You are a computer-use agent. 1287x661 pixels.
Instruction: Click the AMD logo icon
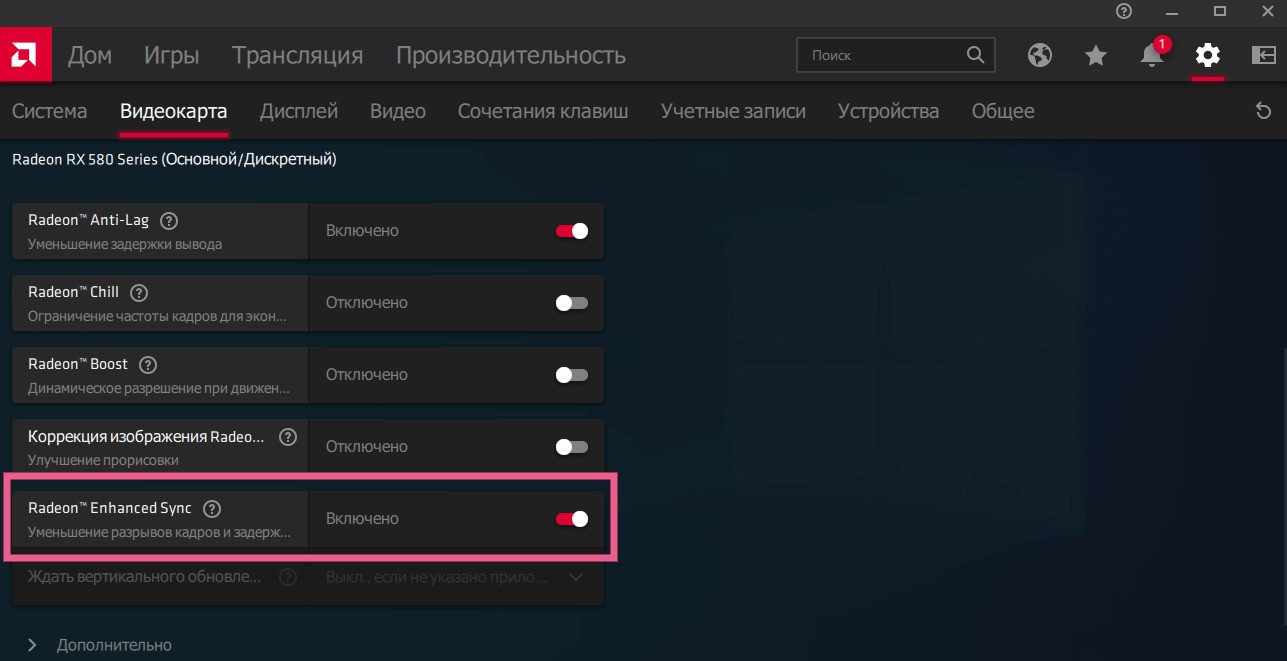coord(25,55)
